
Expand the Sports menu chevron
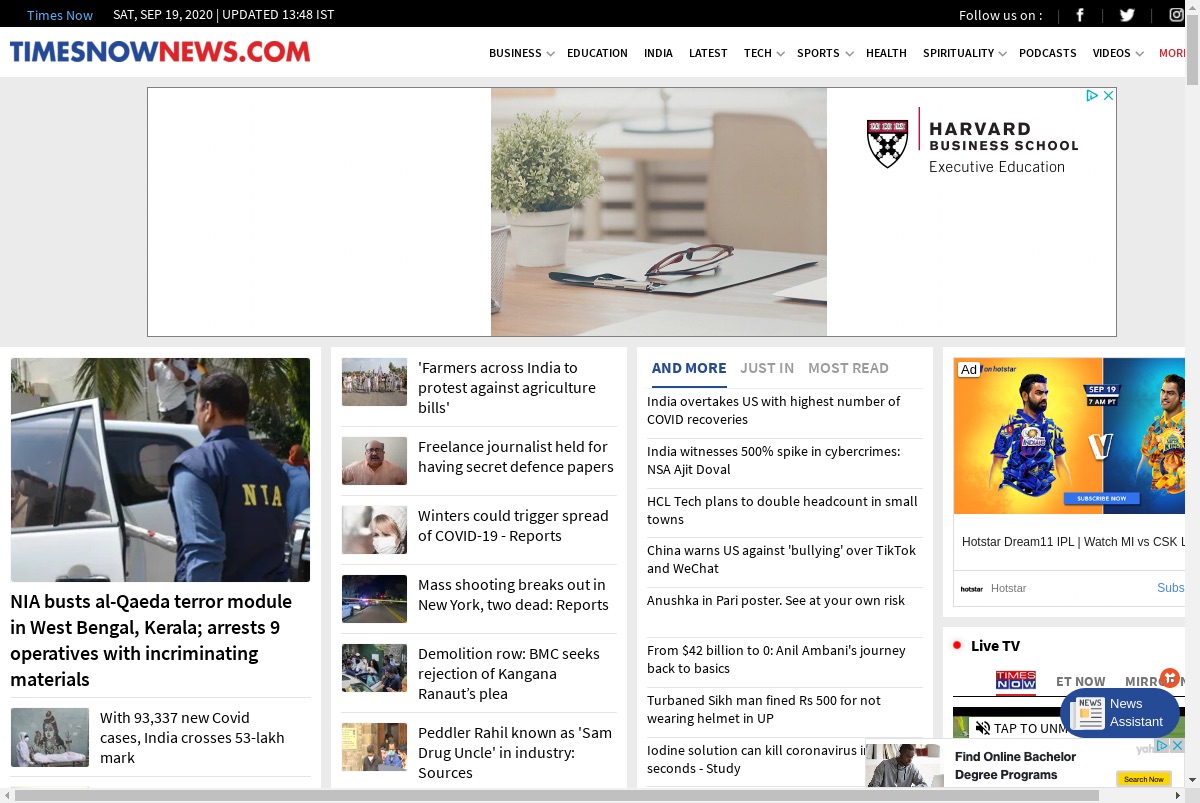[849, 54]
